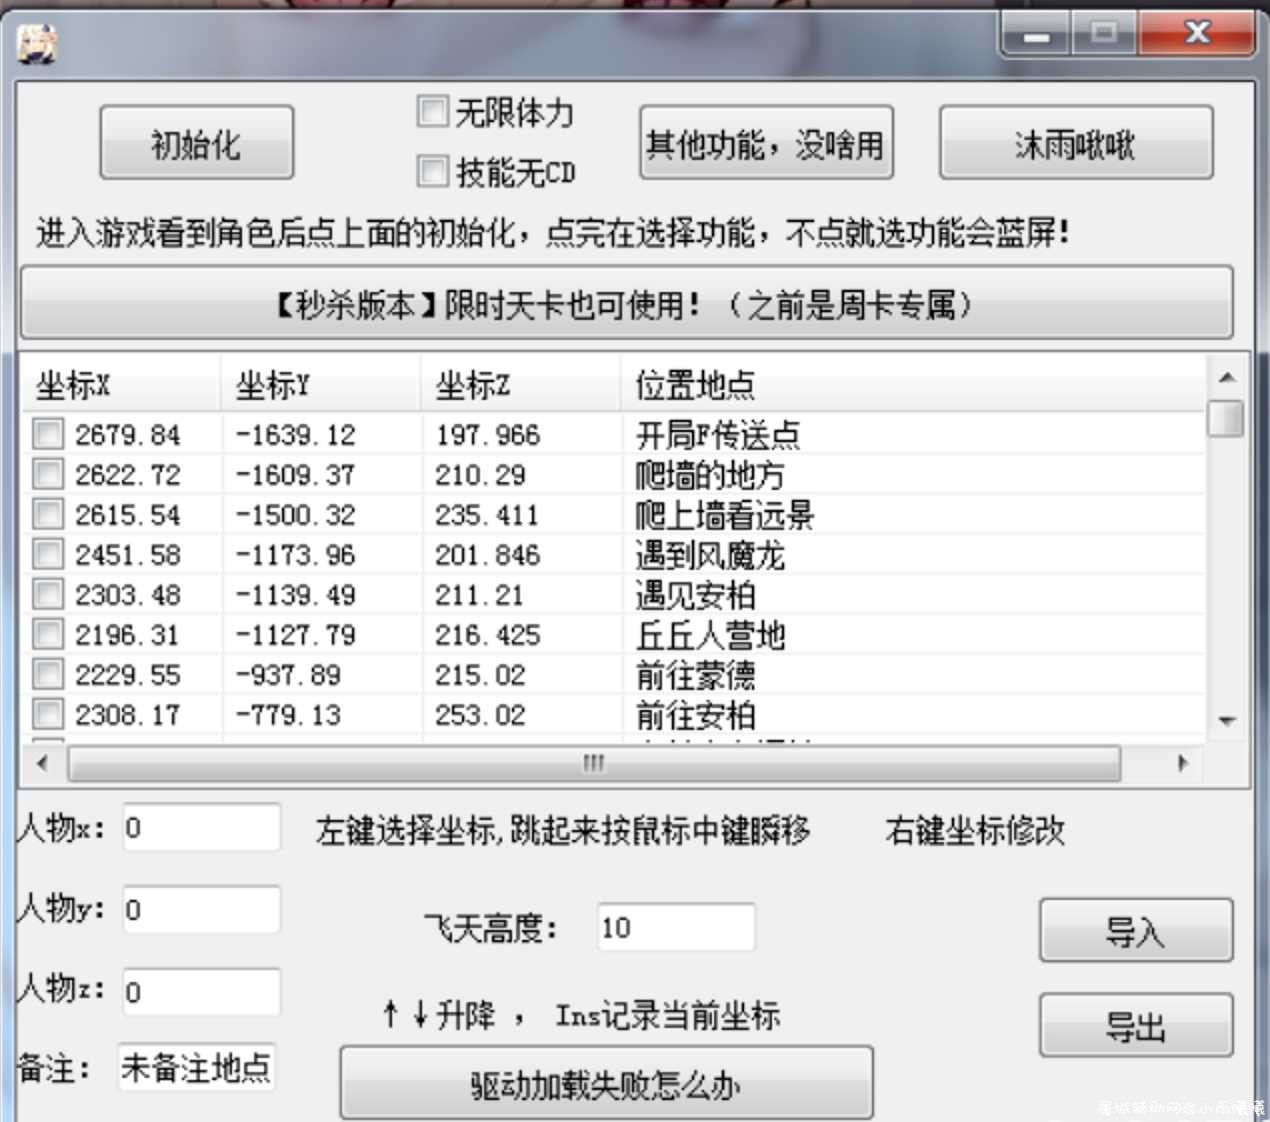This screenshot has width=1270, height=1122.
Task: Check the row for 开局F传送点
Action: click(48, 434)
